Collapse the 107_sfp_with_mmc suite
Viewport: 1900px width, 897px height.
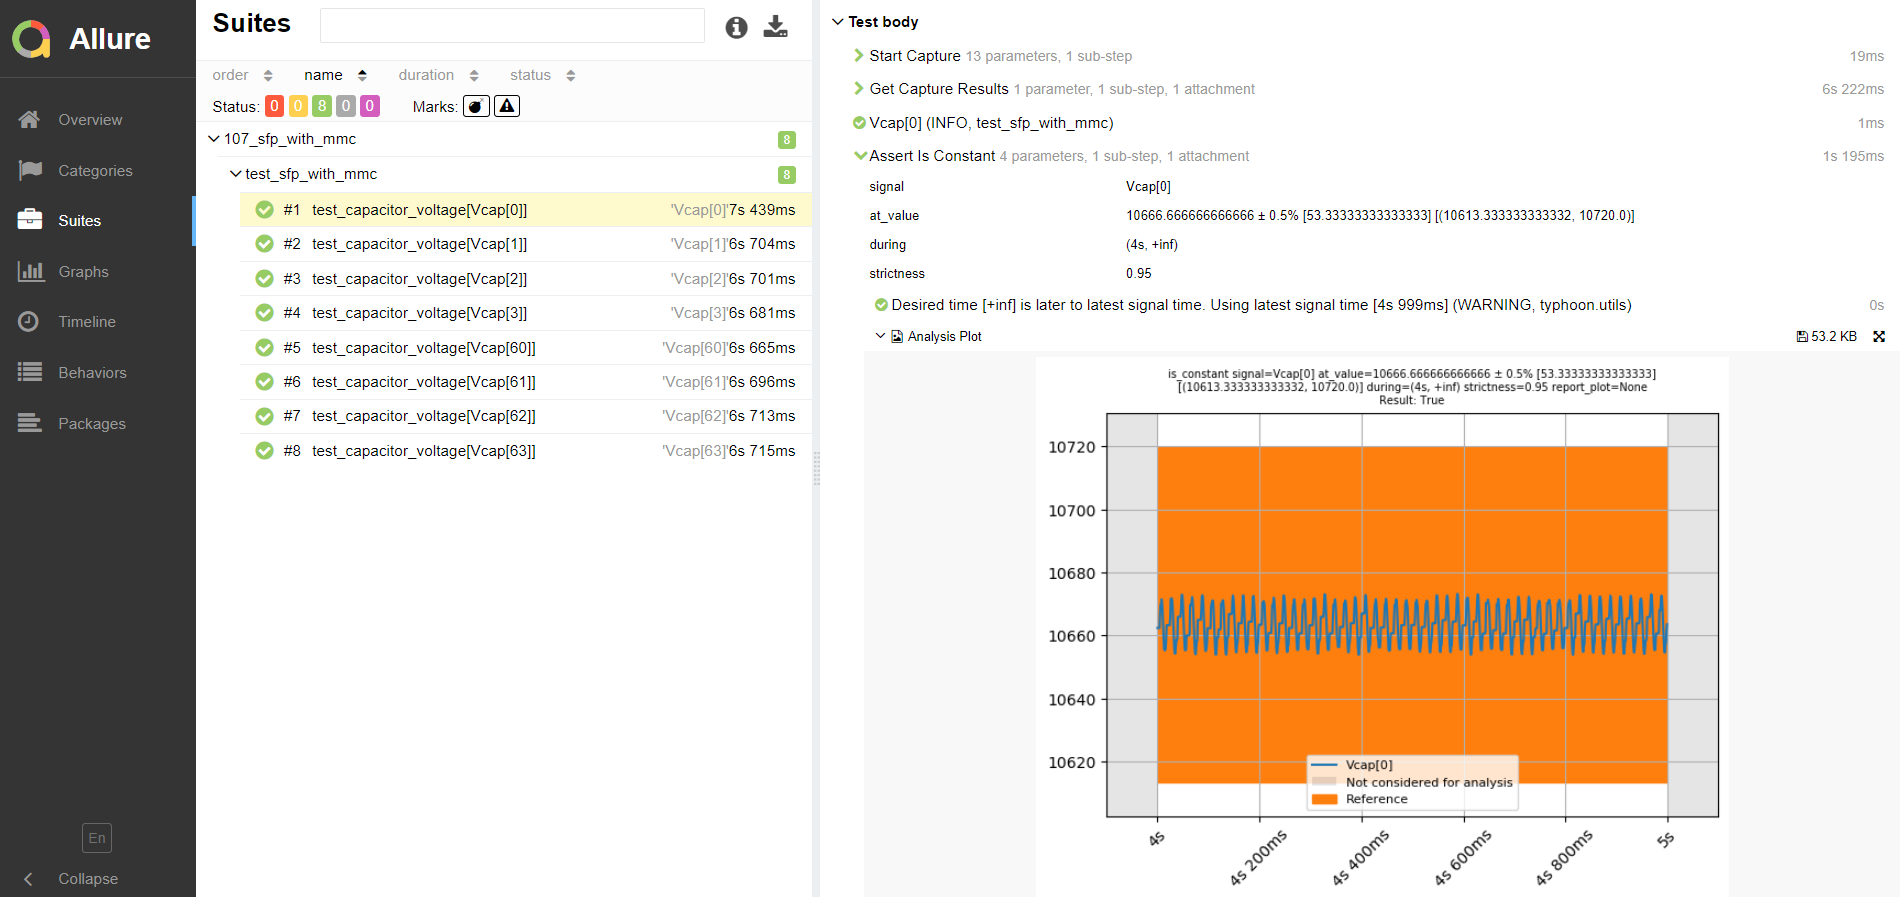tap(214, 139)
